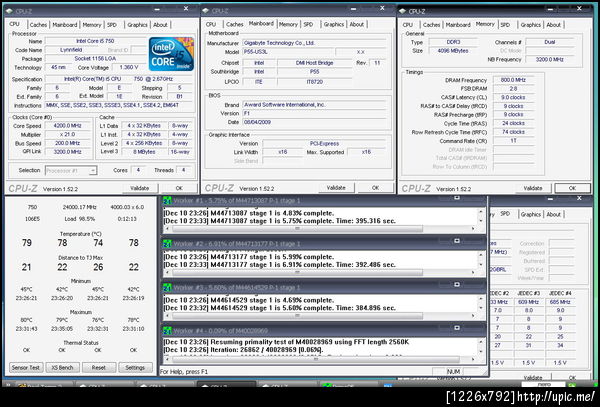Click the Bus Speed value 200.0 MHz

coord(67,143)
